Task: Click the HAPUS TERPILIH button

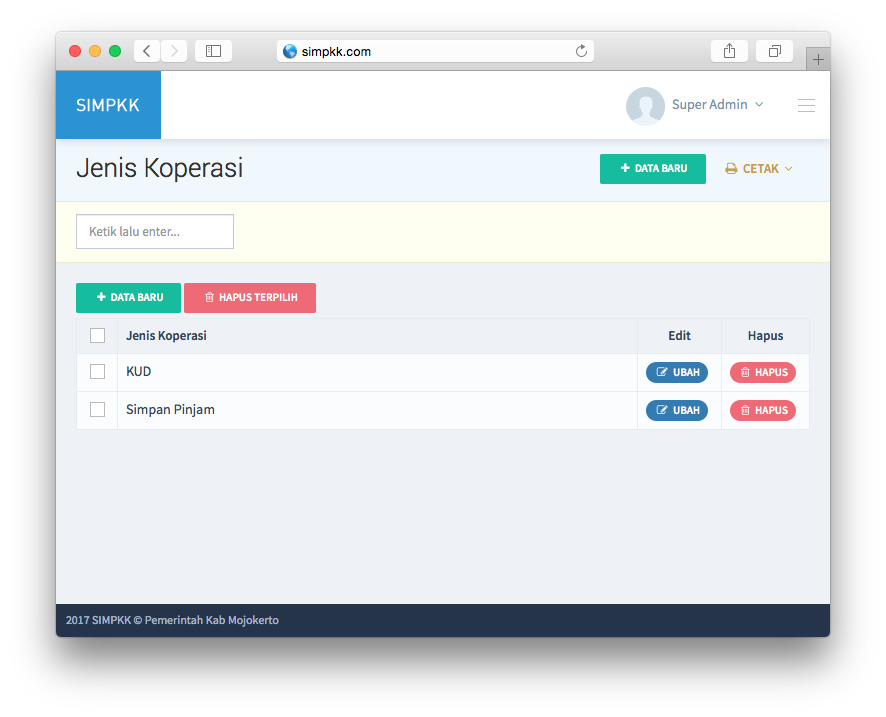Action: point(250,298)
